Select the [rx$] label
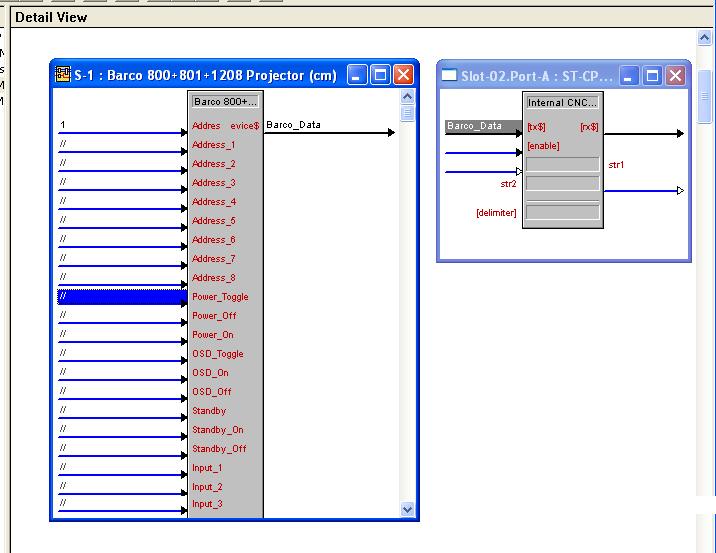 click(589, 127)
